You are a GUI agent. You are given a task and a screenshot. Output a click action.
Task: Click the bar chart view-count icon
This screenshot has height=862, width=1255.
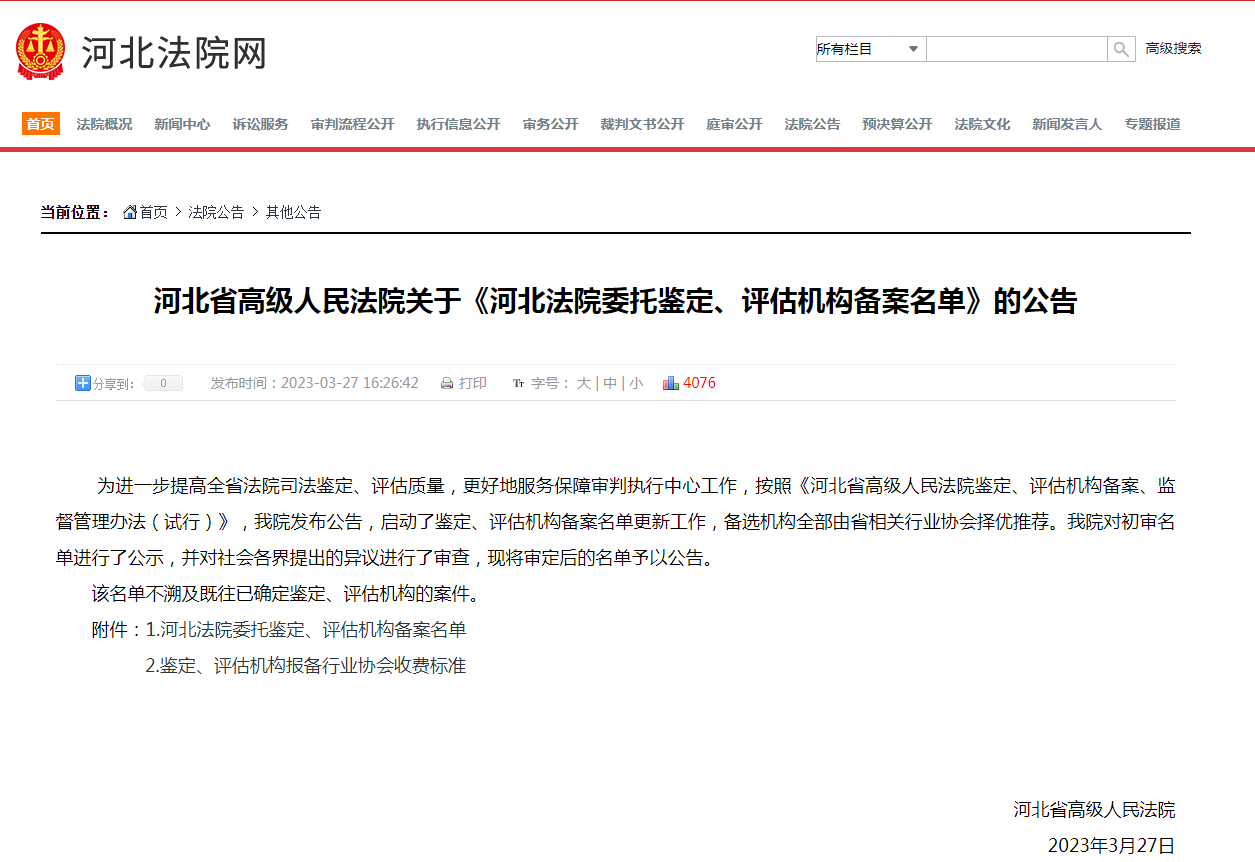(671, 383)
